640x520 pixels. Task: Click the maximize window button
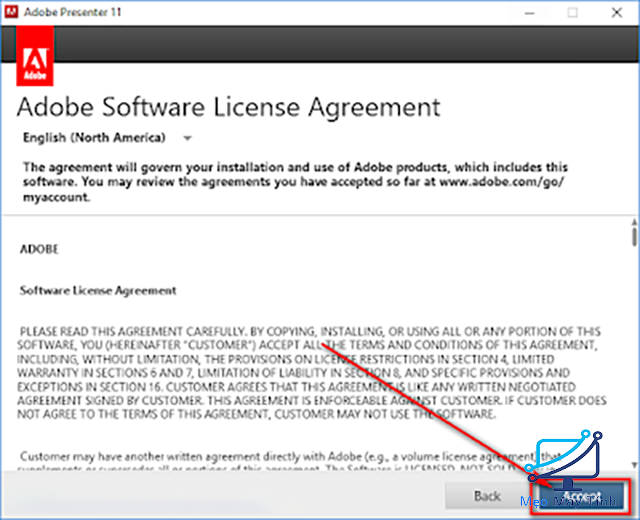(x=573, y=13)
